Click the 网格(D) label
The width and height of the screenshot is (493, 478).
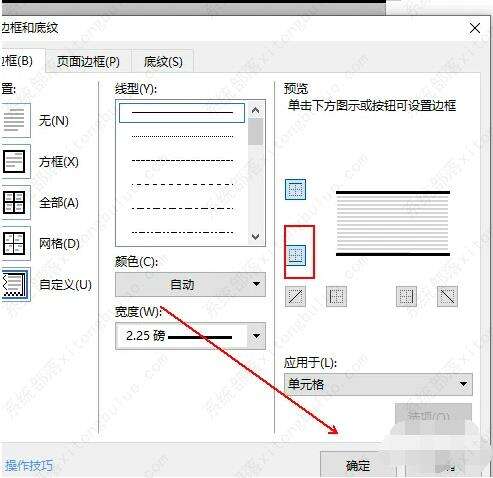click(59, 244)
